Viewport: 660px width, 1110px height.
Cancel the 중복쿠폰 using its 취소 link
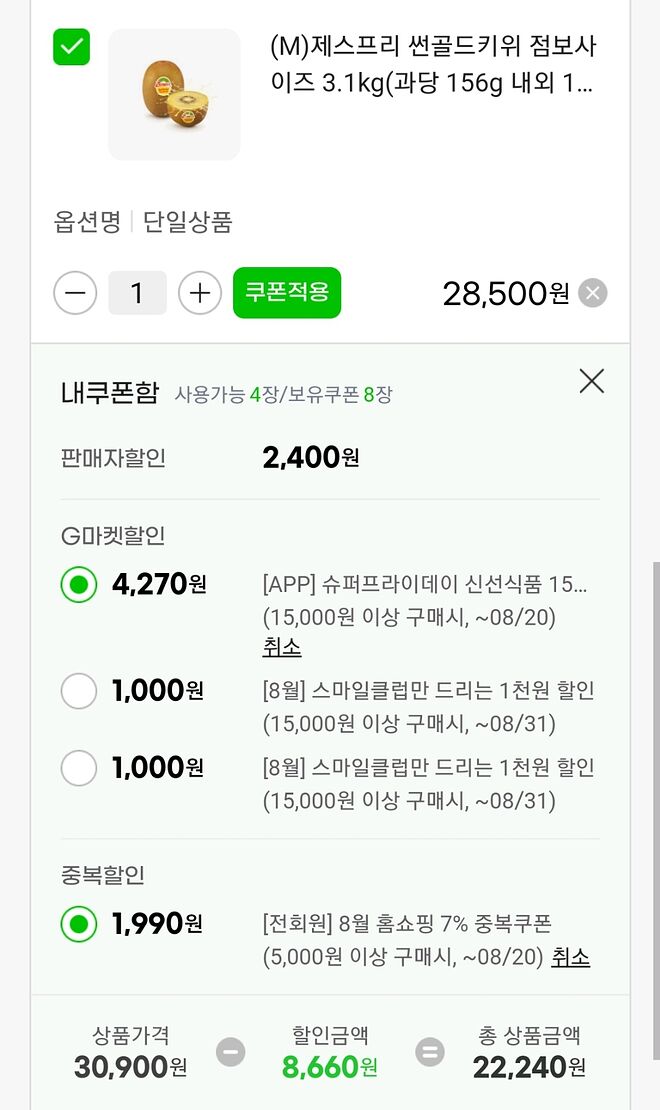point(569,957)
